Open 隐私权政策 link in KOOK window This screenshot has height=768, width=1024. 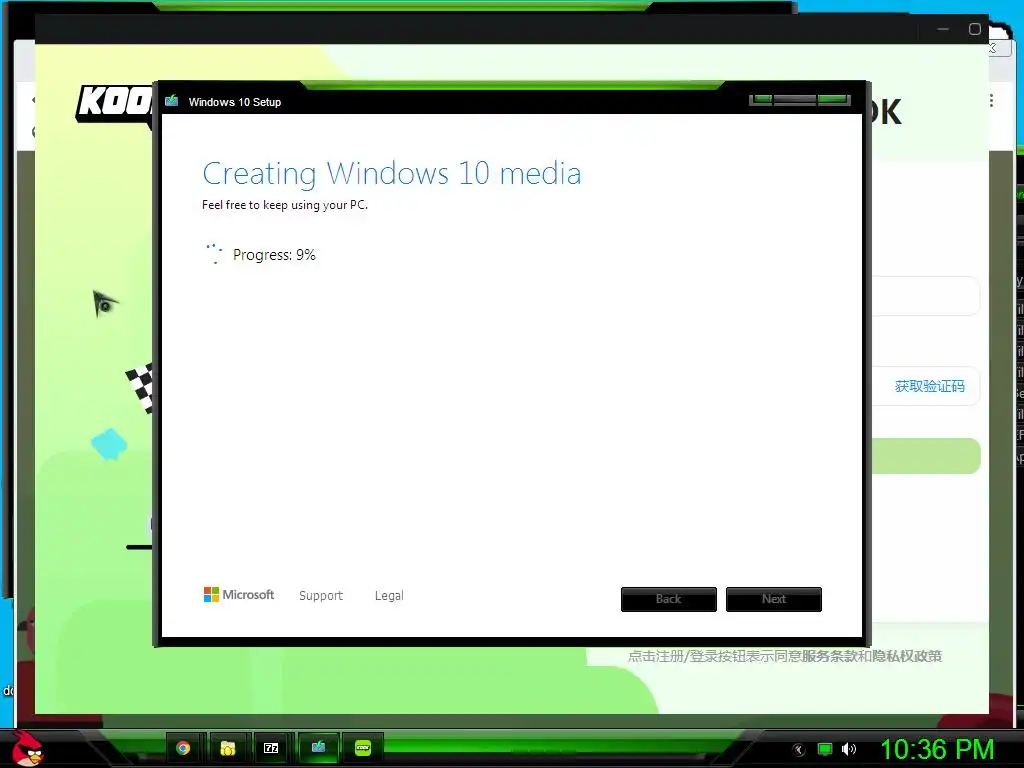[906, 656]
